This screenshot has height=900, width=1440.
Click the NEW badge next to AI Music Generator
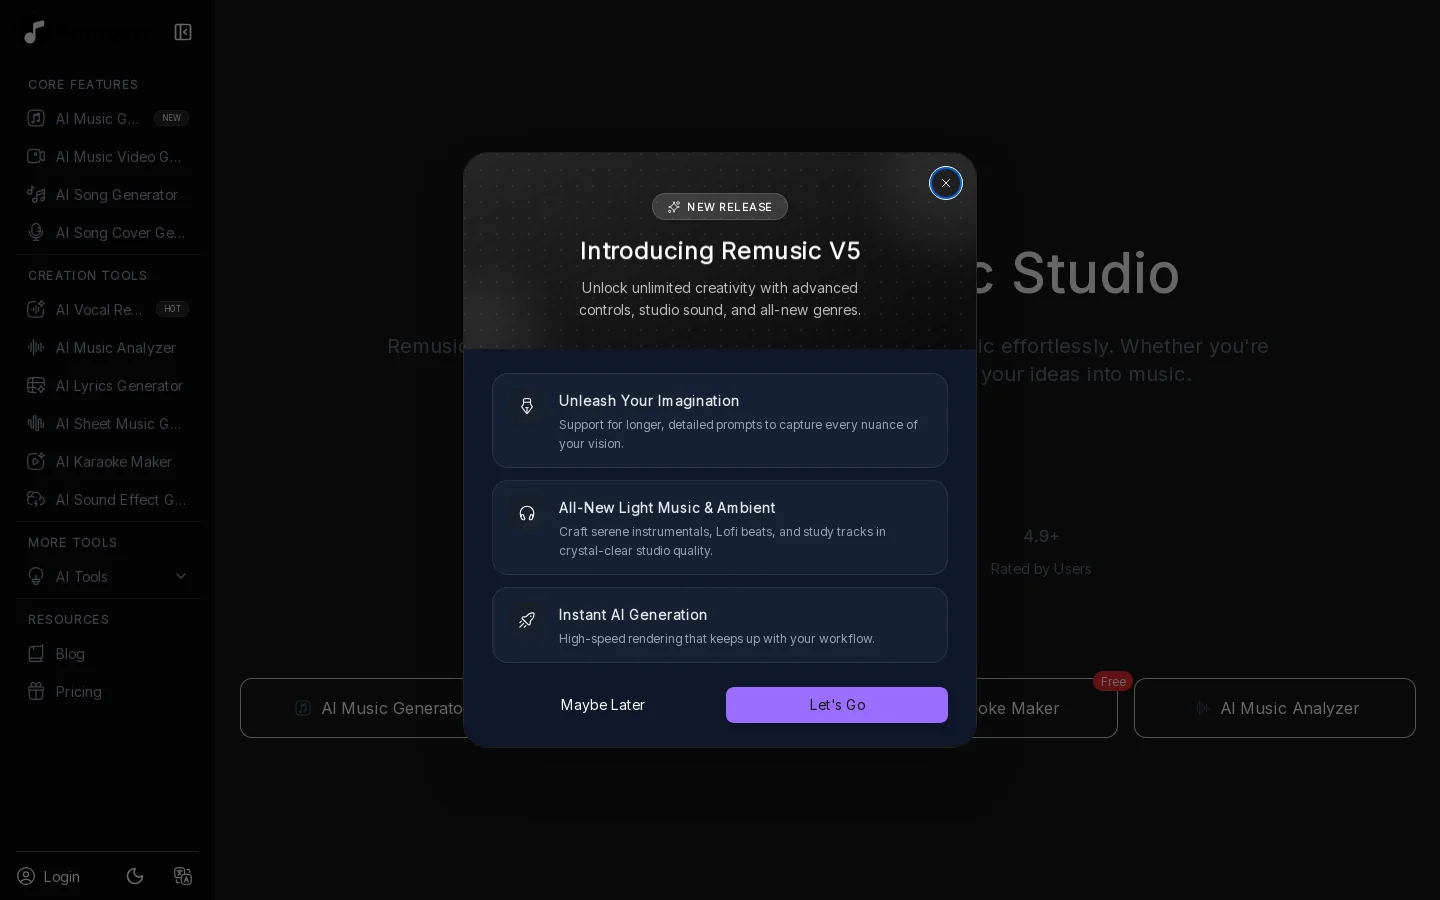click(x=172, y=118)
